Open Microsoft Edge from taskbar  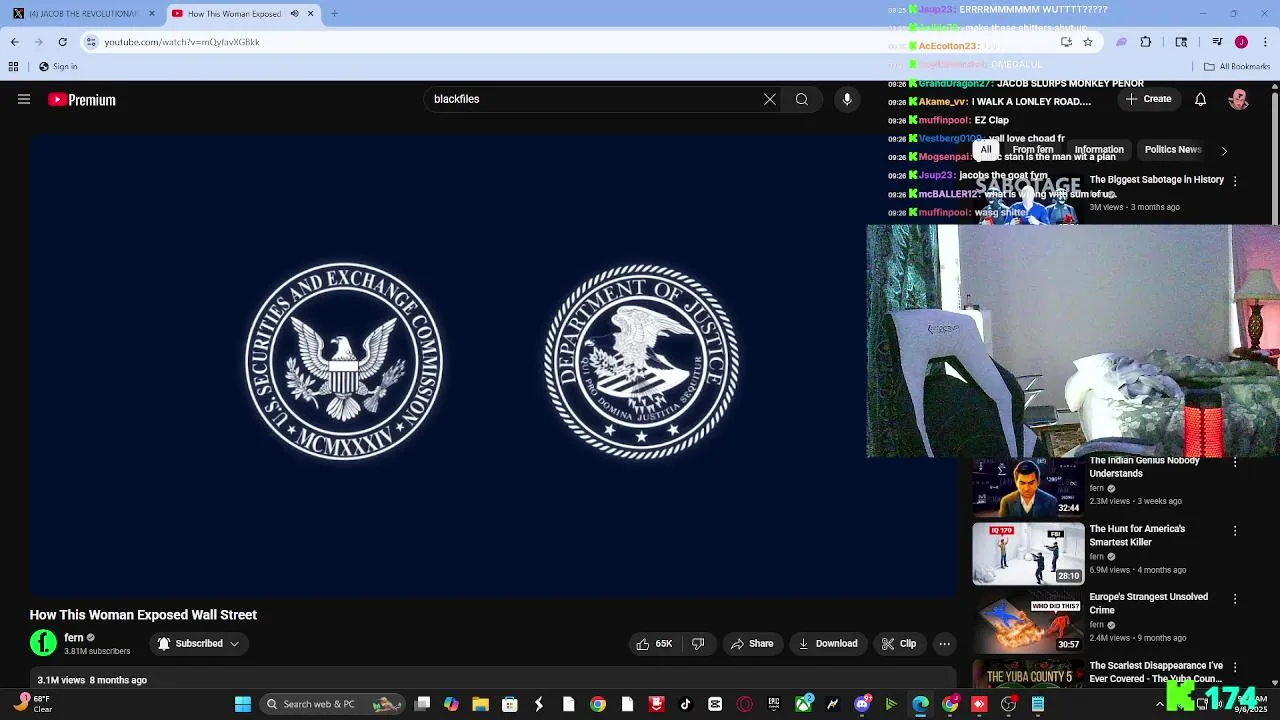[x=920, y=704]
